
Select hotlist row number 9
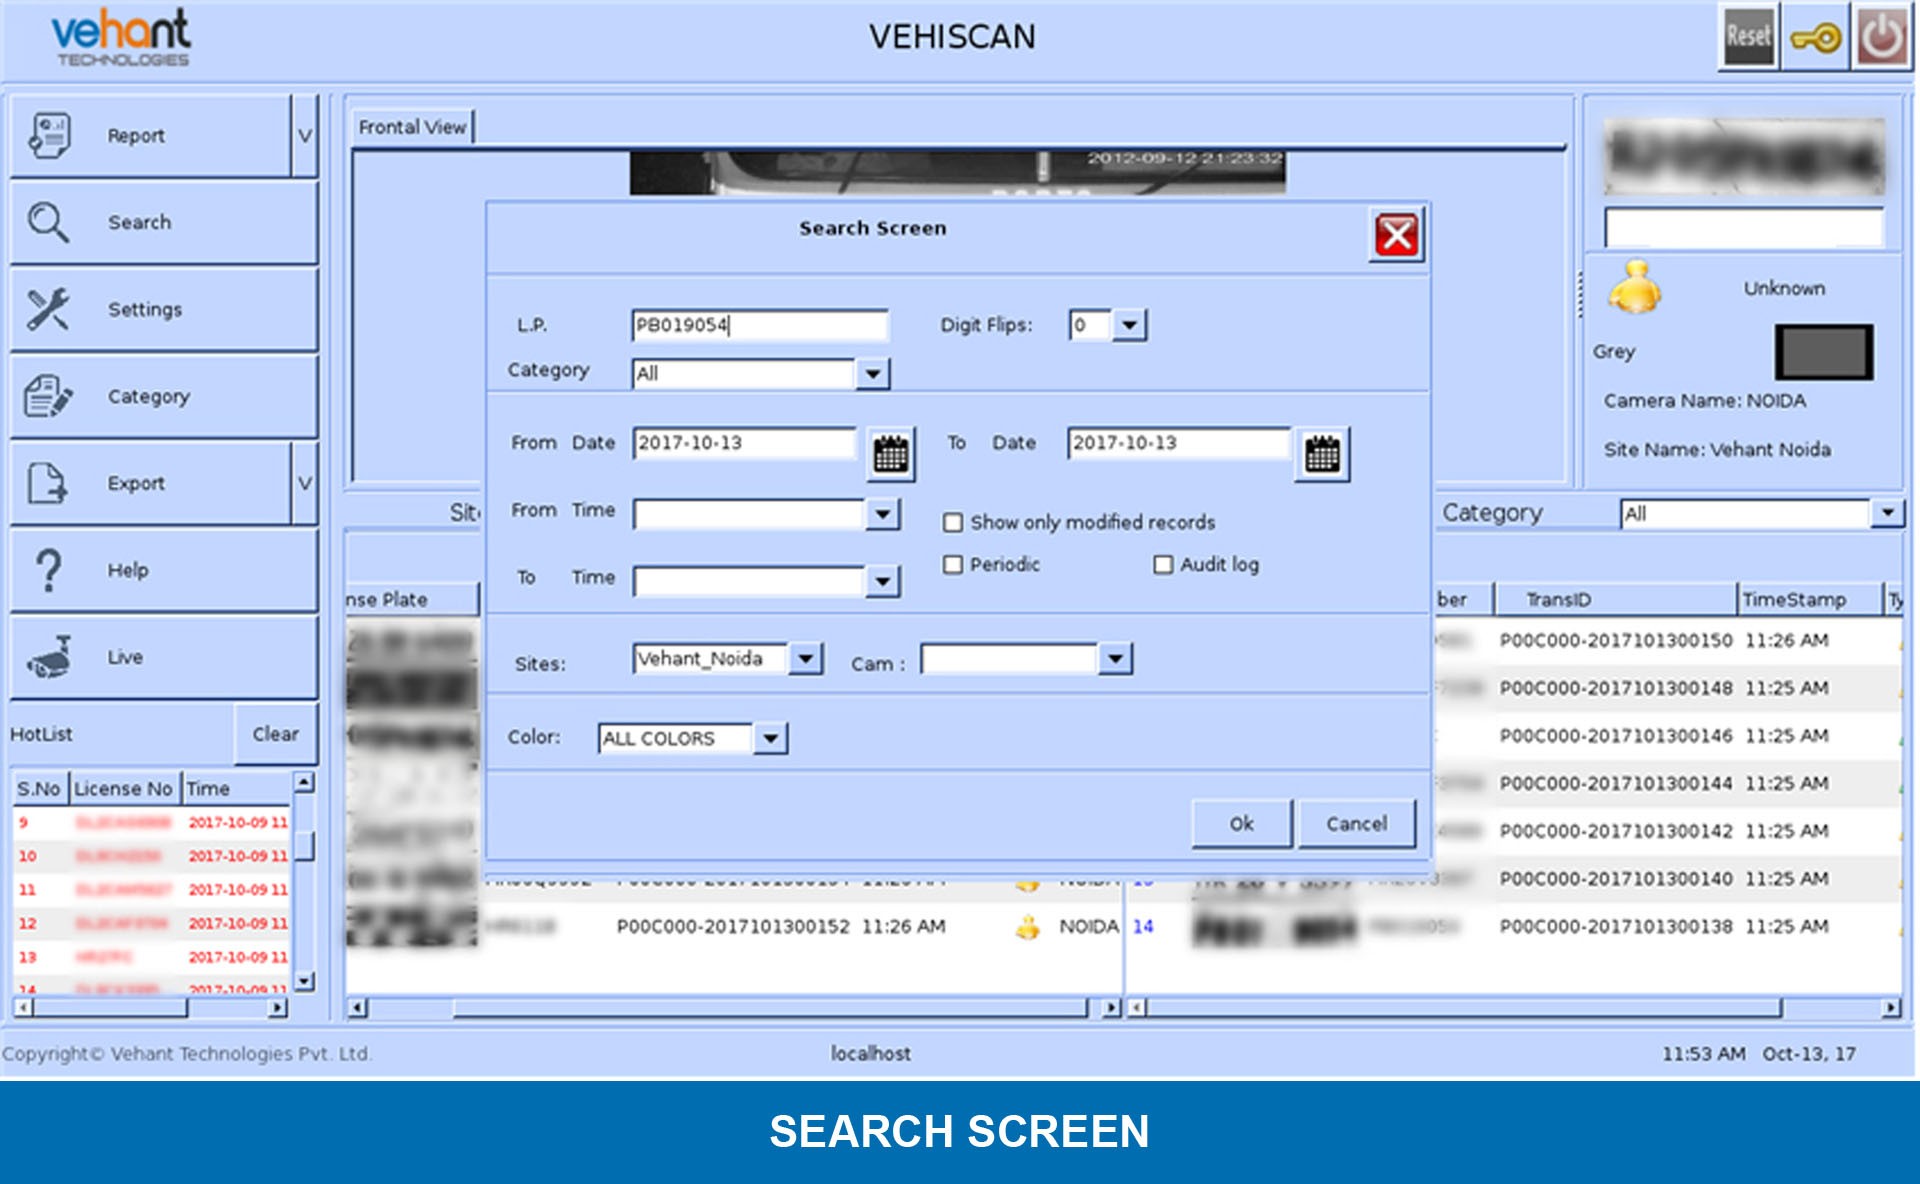click(152, 822)
